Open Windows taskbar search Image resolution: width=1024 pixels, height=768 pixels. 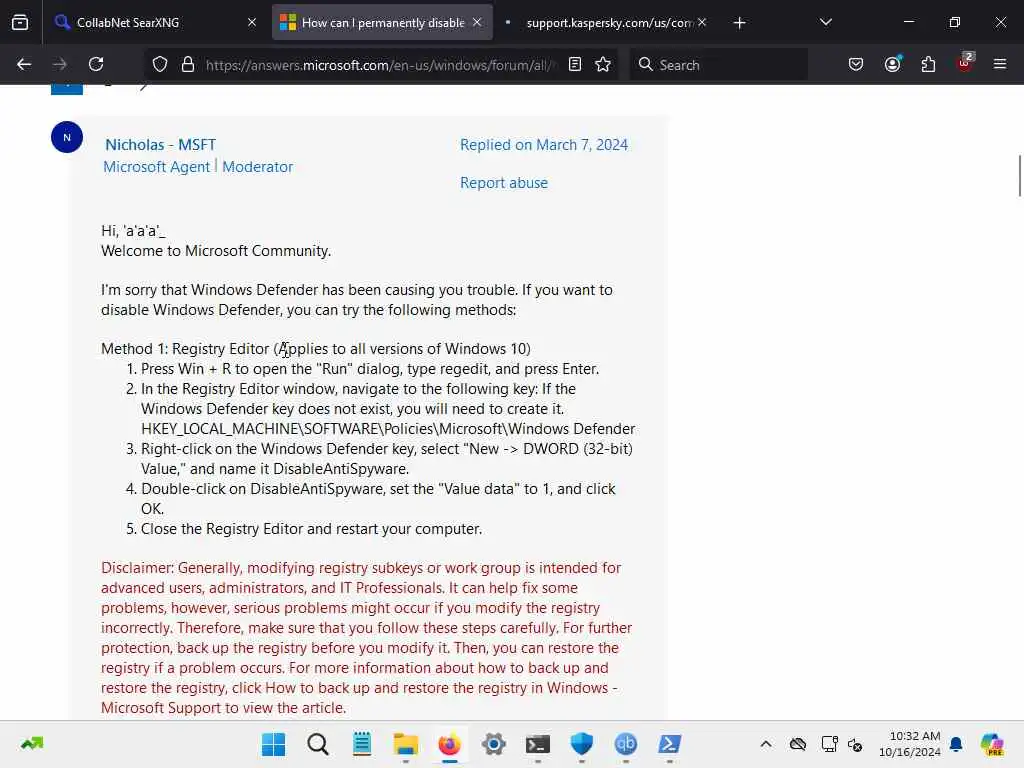[318, 744]
